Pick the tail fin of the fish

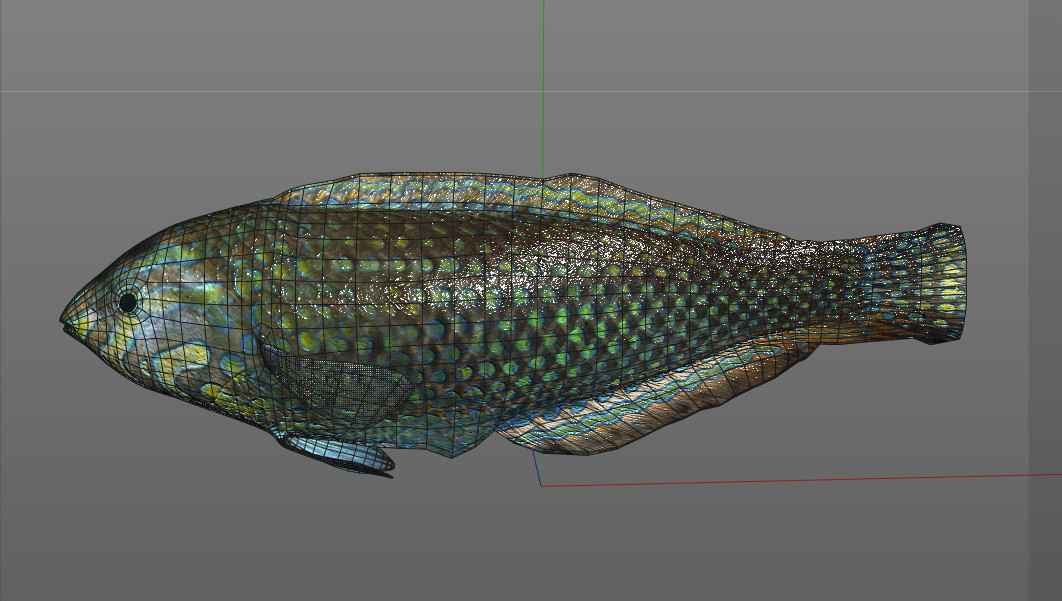point(914,283)
